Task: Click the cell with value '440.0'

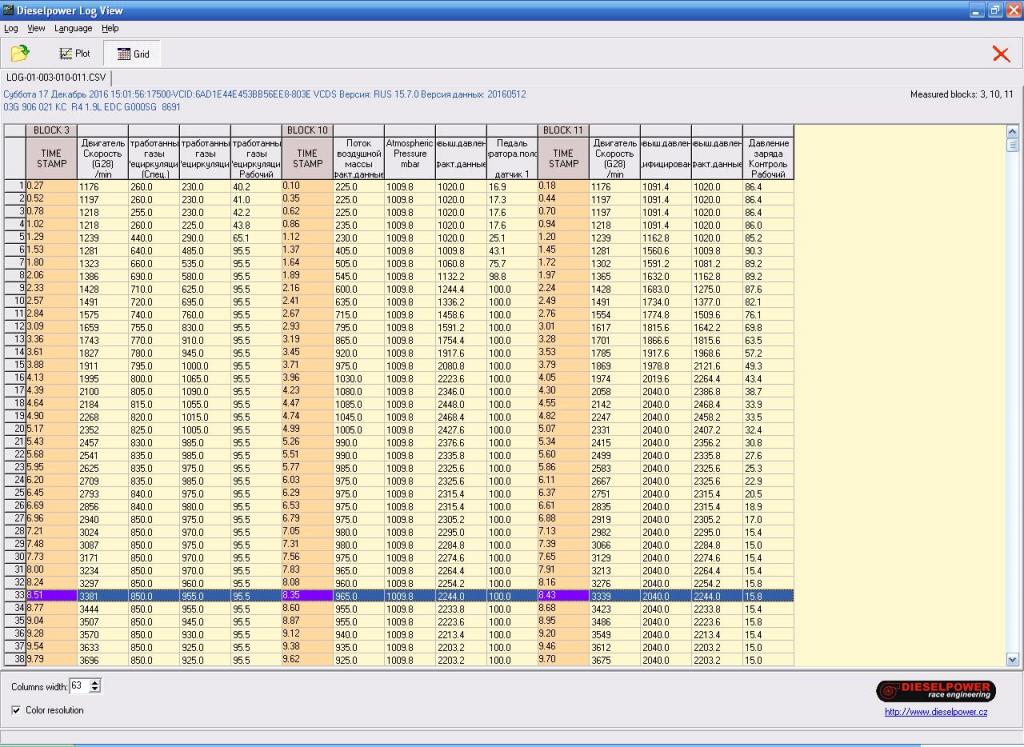Action: coord(153,238)
